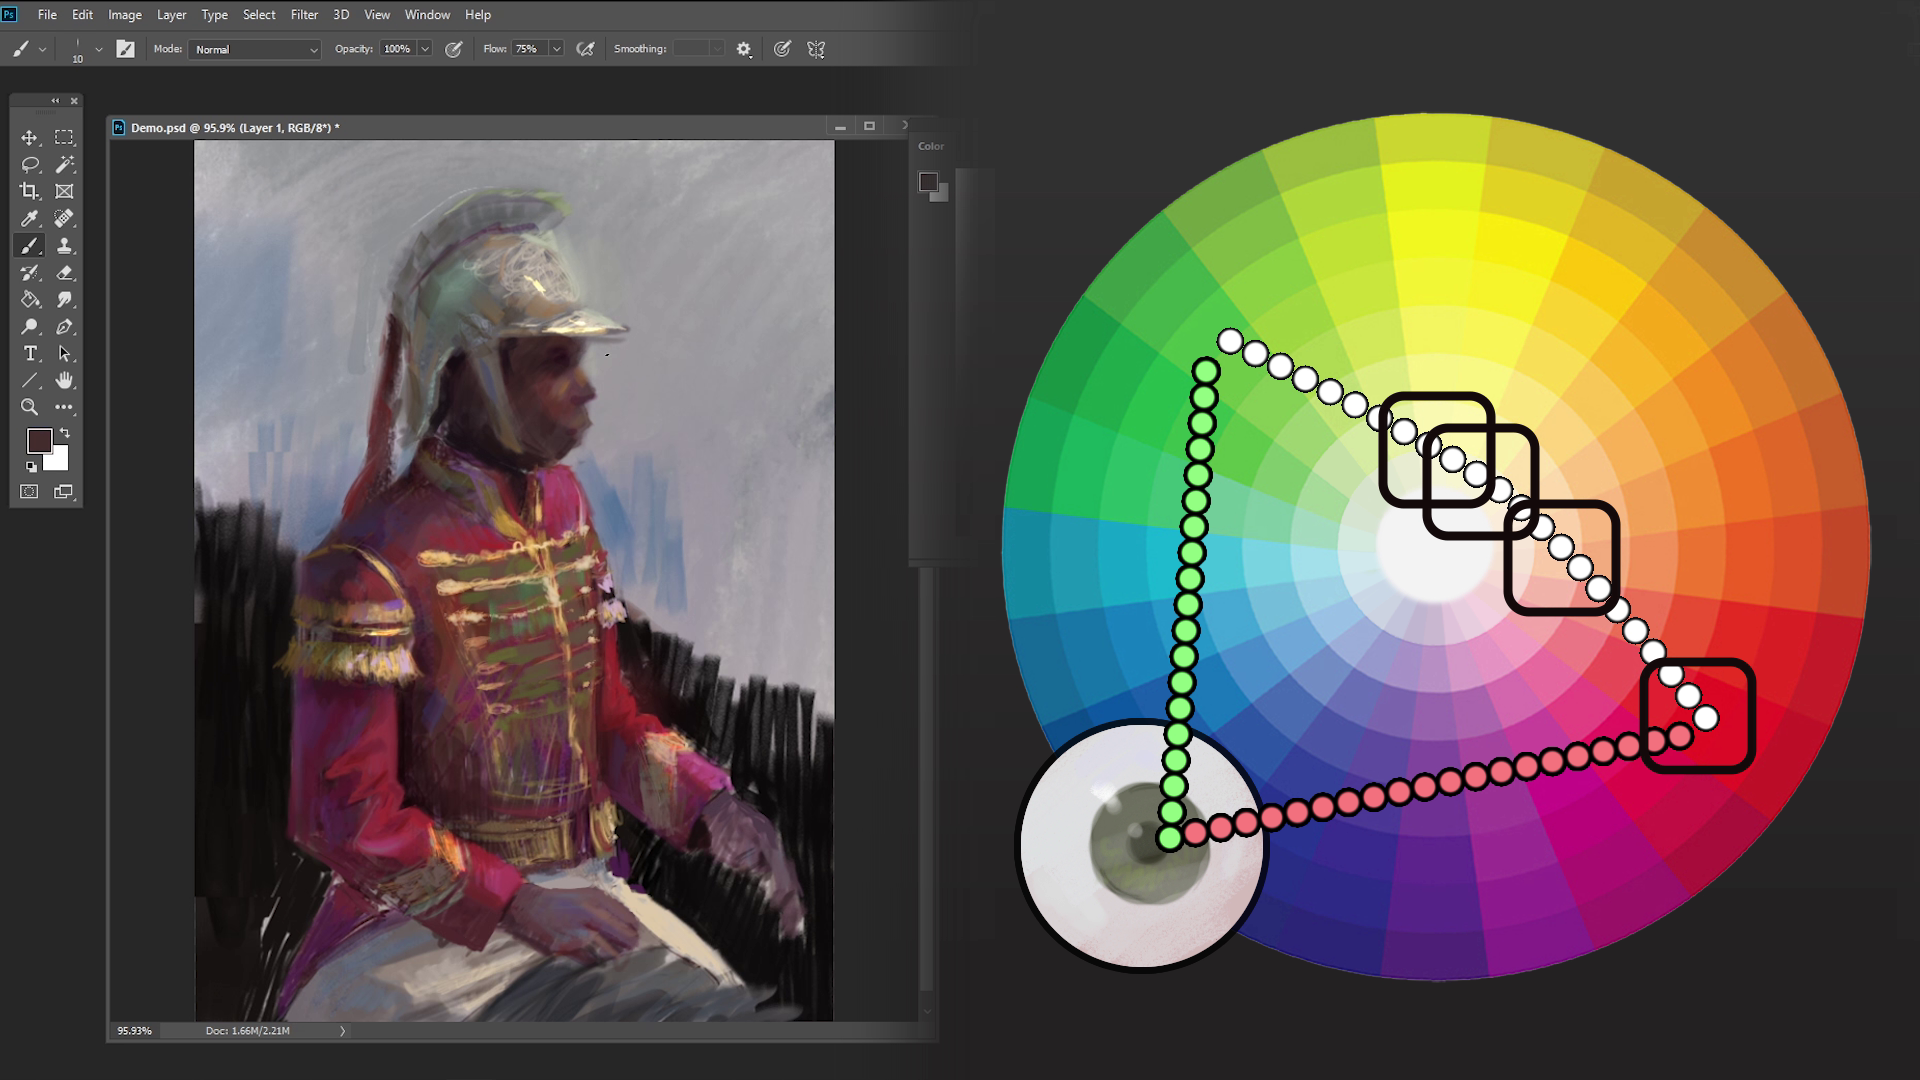The image size is (1920, 1080).
Task: Select the Zoom tool
Action: point(30,407)
